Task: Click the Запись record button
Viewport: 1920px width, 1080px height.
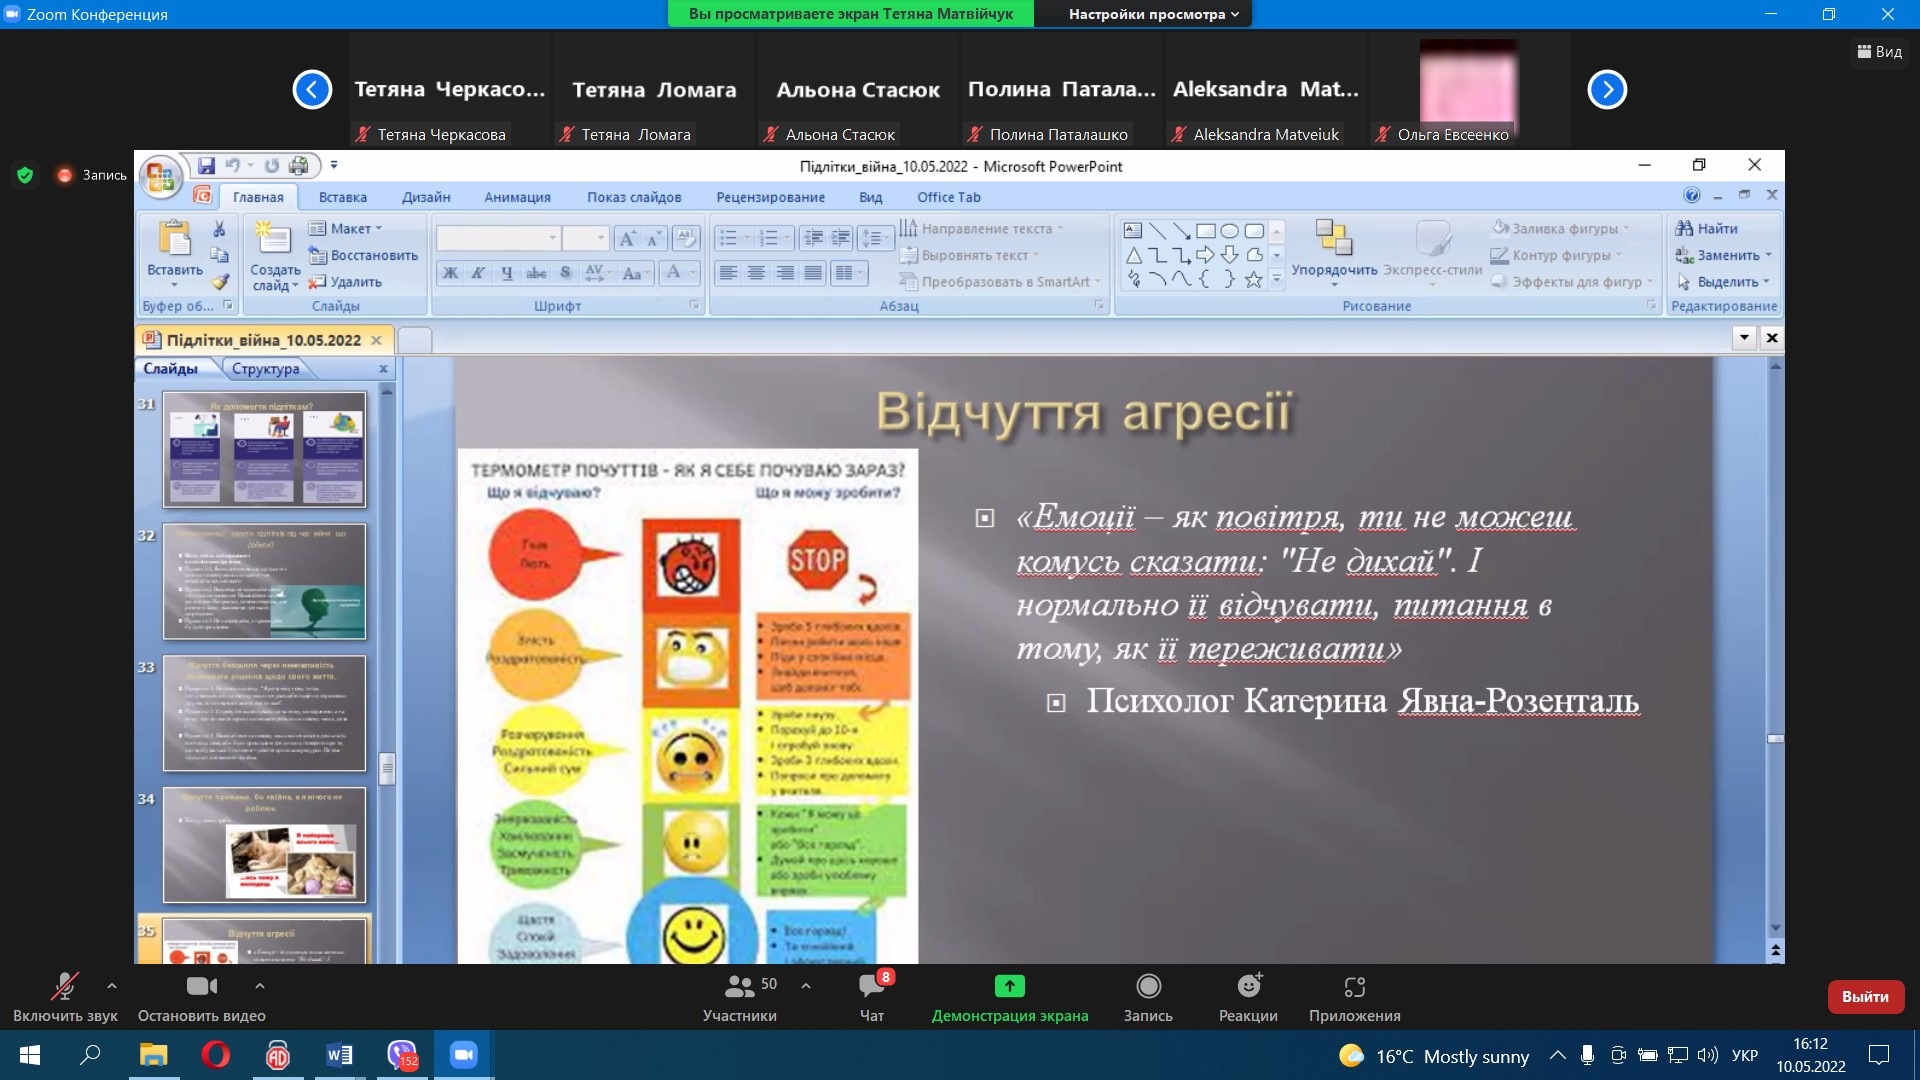Action: tap(1148, 987)
